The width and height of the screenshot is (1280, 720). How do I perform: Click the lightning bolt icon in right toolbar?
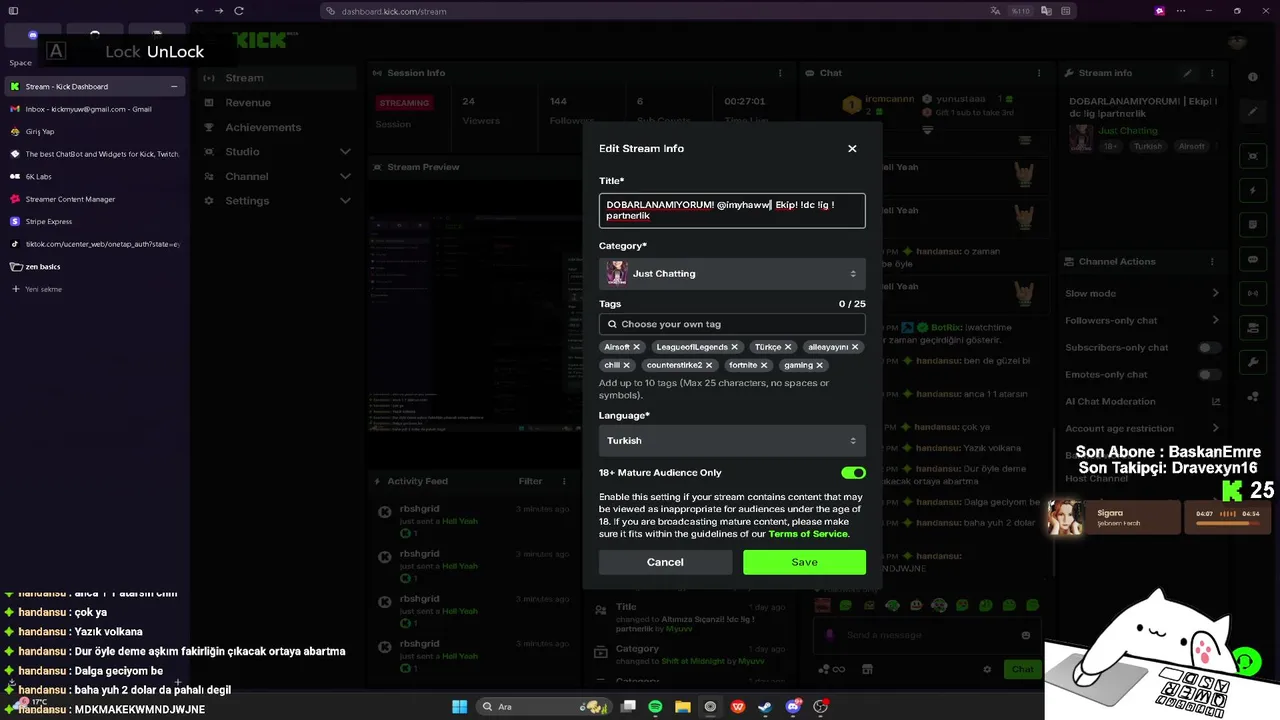pos(1253,190)
